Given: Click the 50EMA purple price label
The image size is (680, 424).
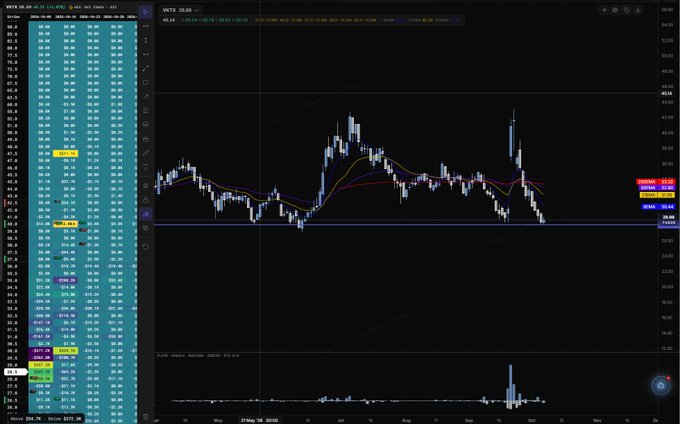Looking at the screenshot, I should (657, 188).
